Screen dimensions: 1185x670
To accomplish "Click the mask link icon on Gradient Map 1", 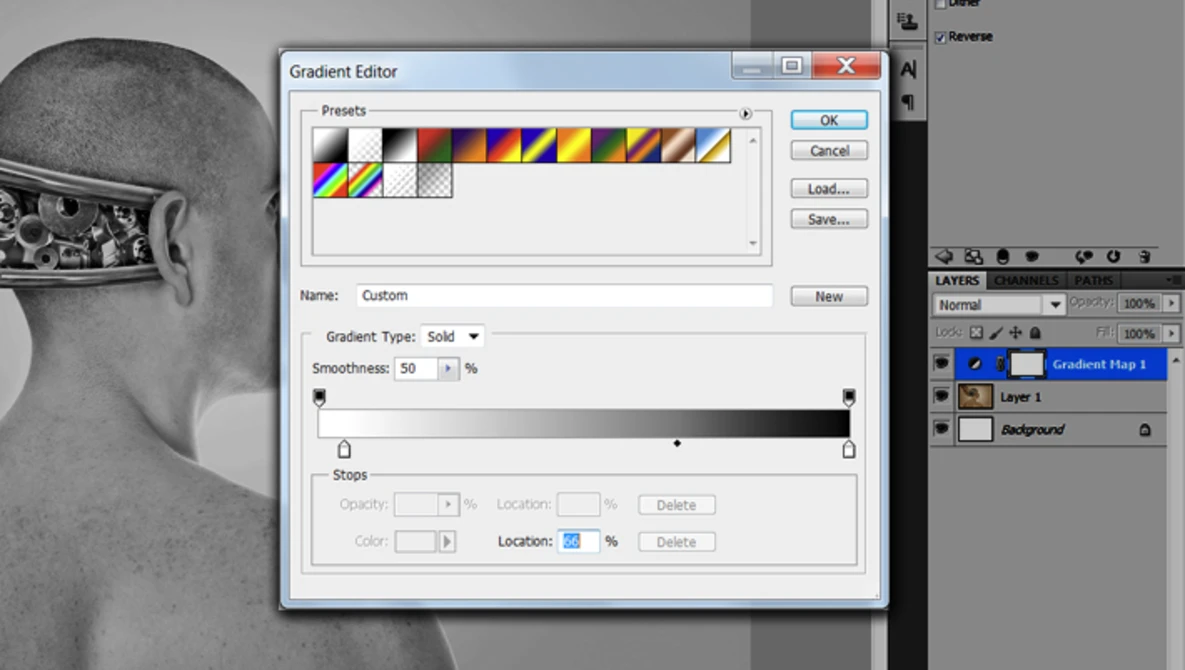I will 1000,364.
